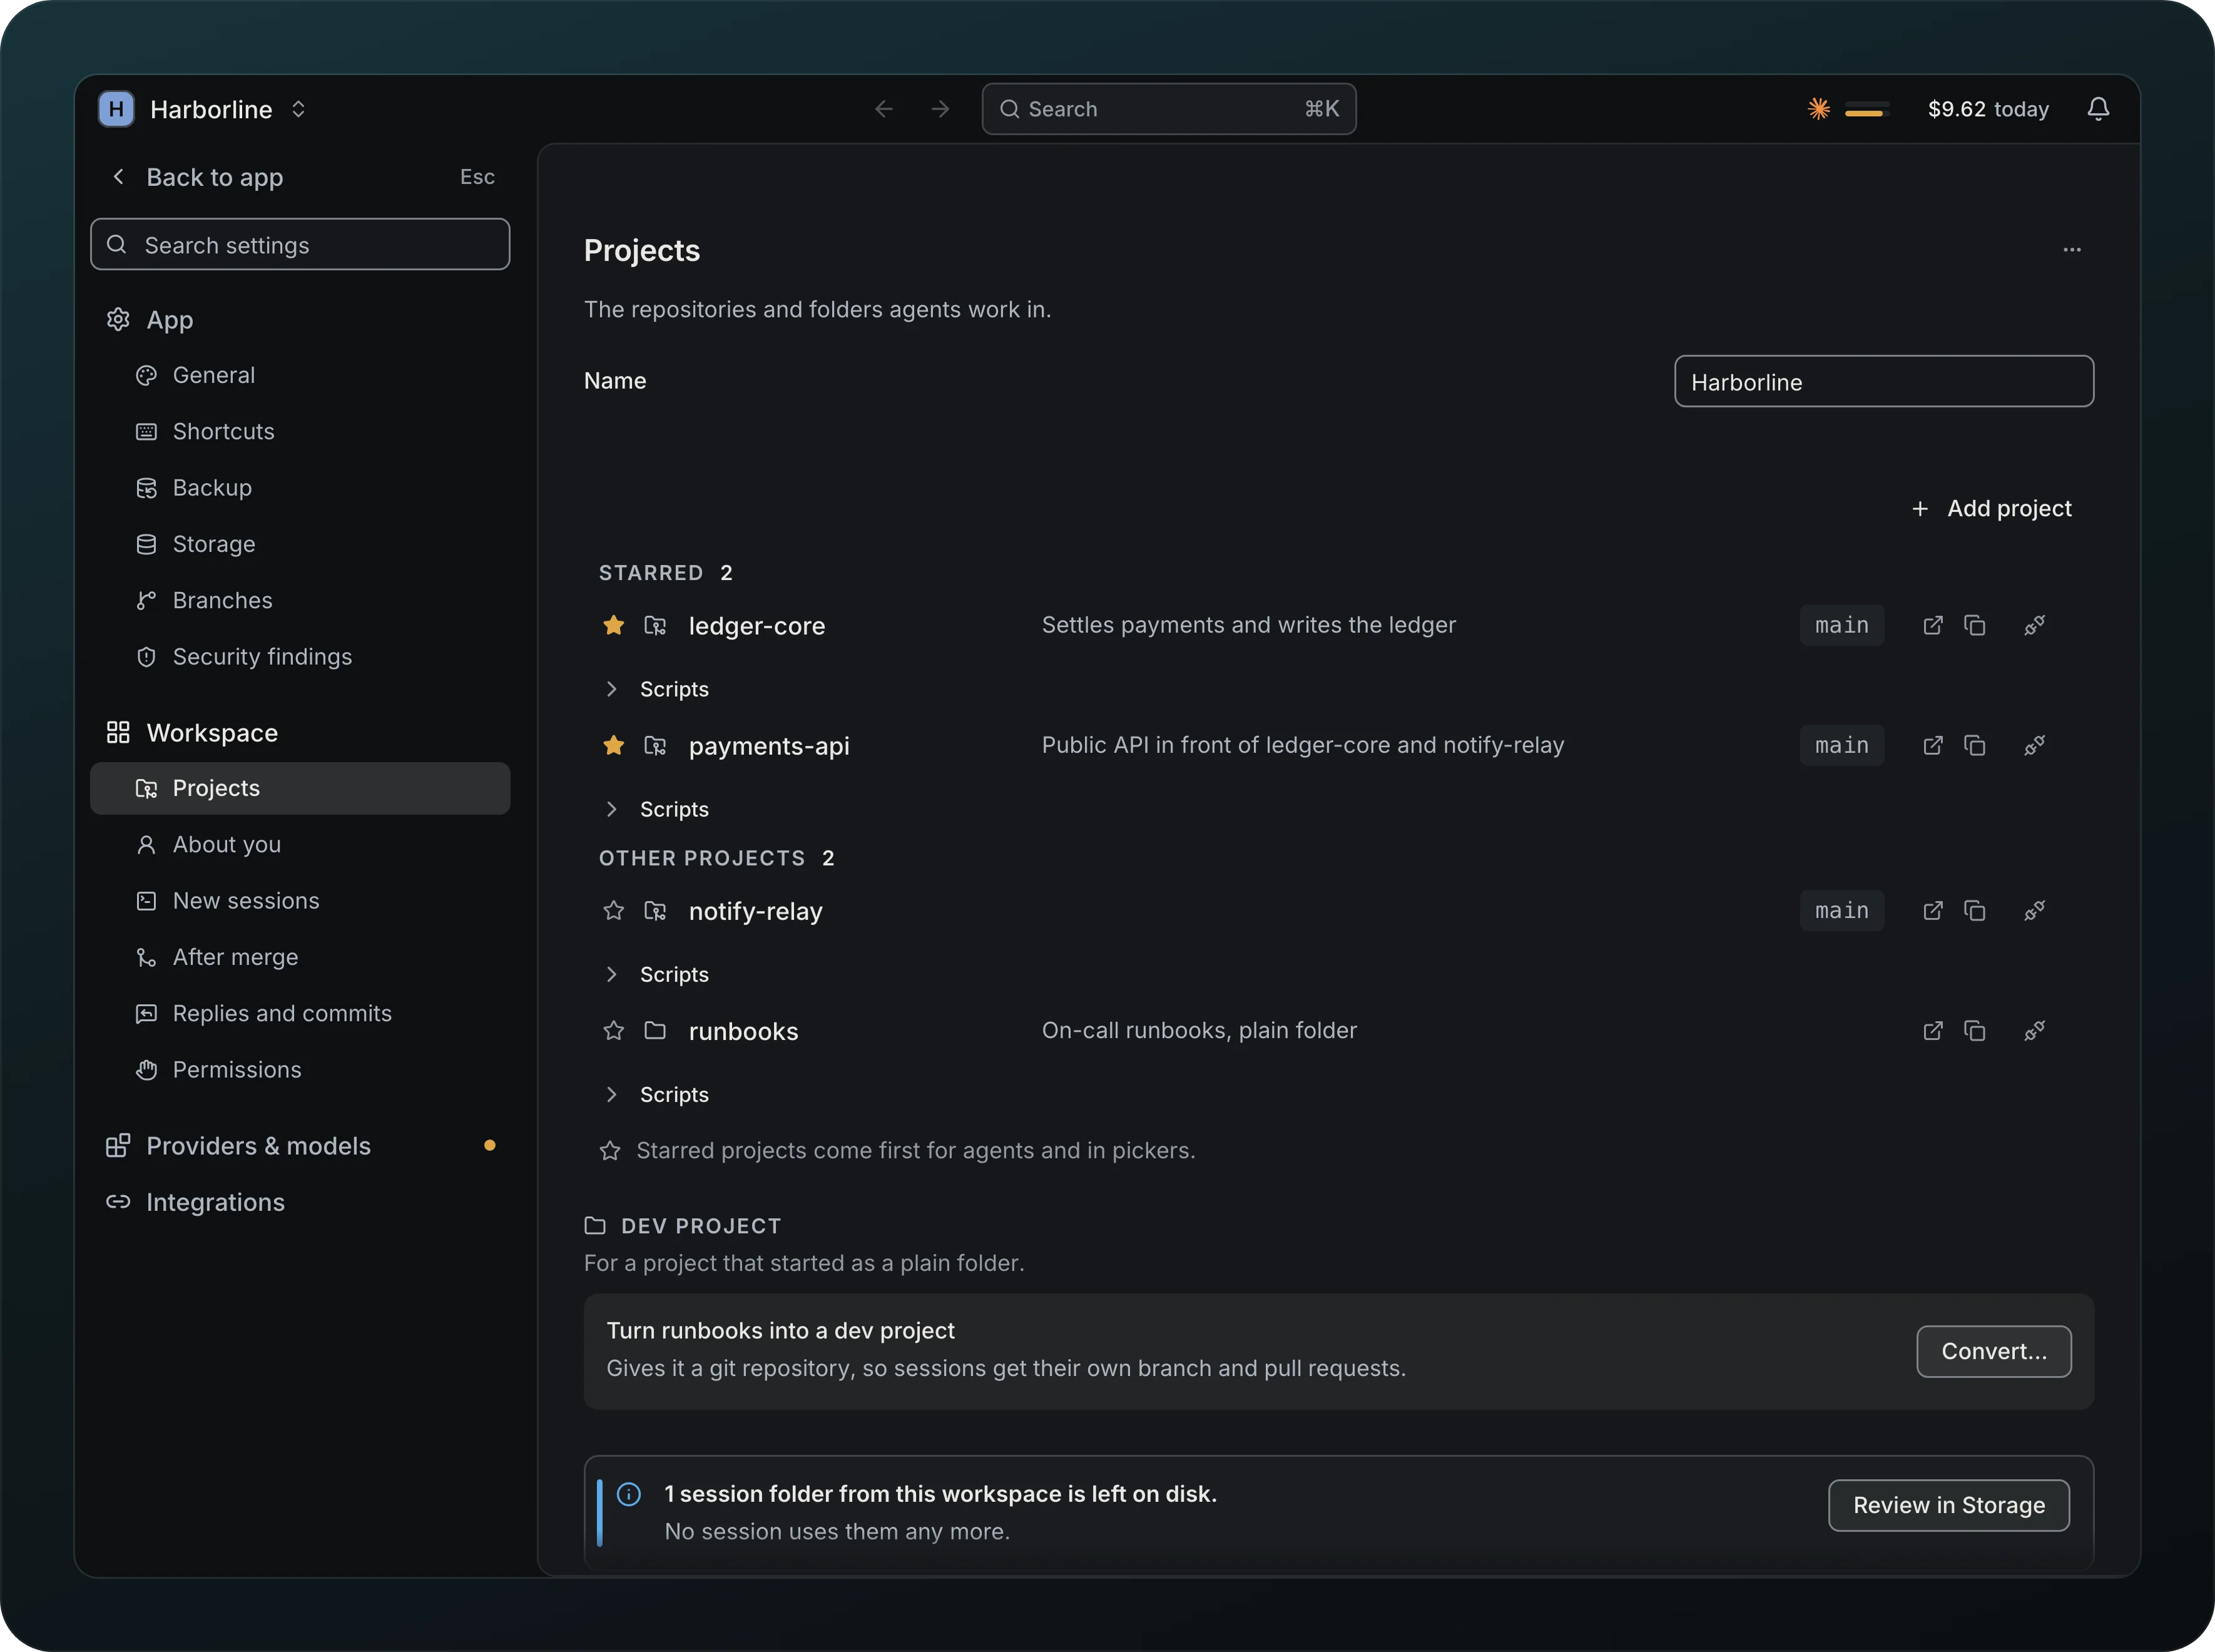Viewport: 2215px width, 1652px height.
Task: Expand Scripts under ledger-core
Action: (x=656, y=689)
